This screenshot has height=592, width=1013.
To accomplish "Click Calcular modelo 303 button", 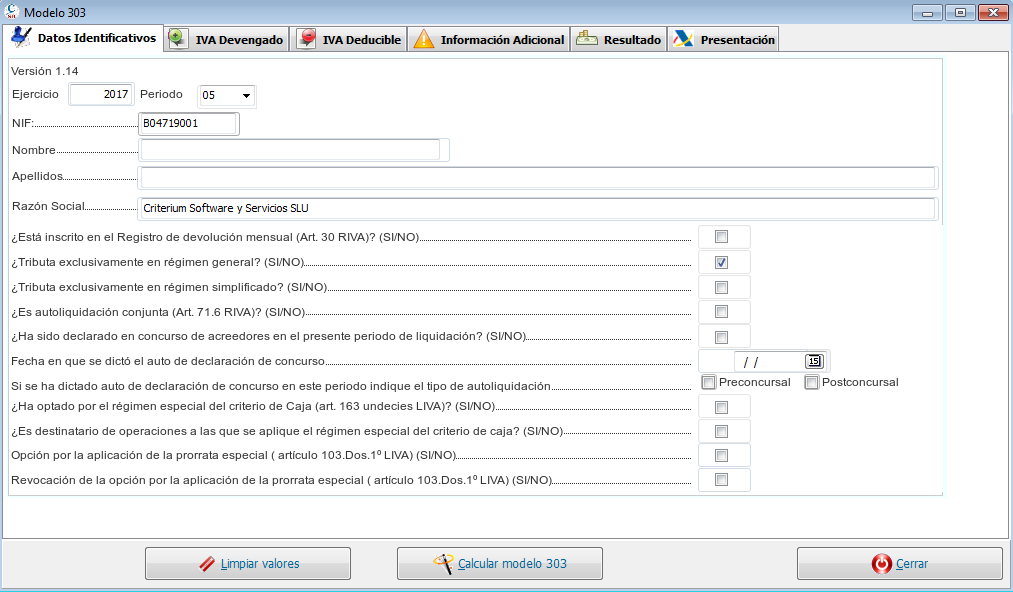I will coord(500,564).
